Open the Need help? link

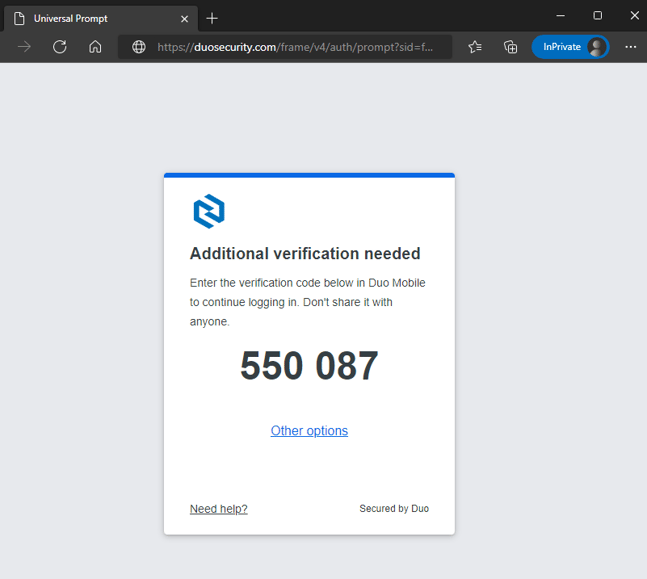pos(219,509)
